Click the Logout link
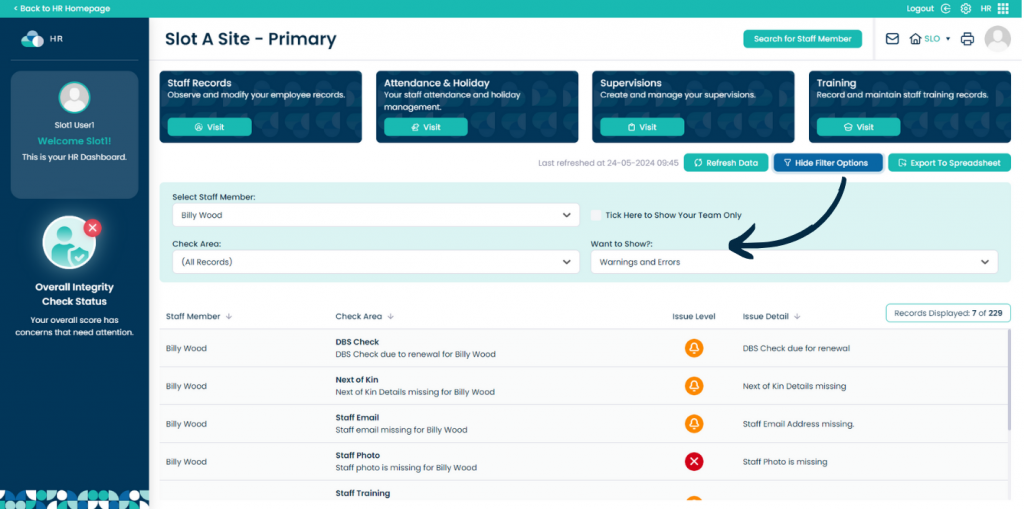Image resolution: width=1024 pixels, height=509 pixels. click(x=919, y=8)
